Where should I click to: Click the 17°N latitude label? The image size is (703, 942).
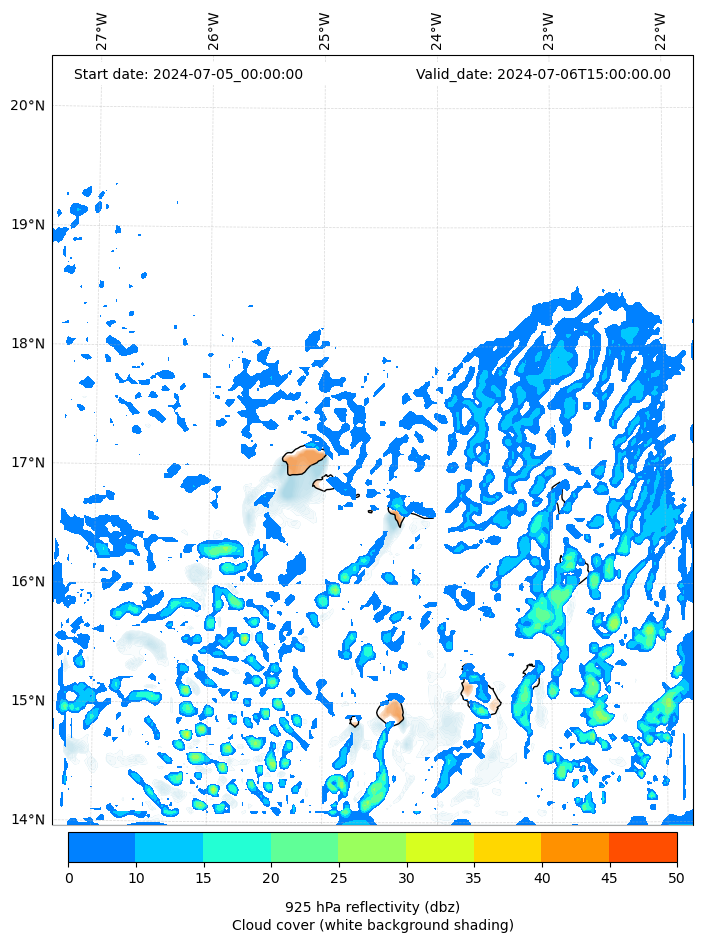[x=28, y=463]
